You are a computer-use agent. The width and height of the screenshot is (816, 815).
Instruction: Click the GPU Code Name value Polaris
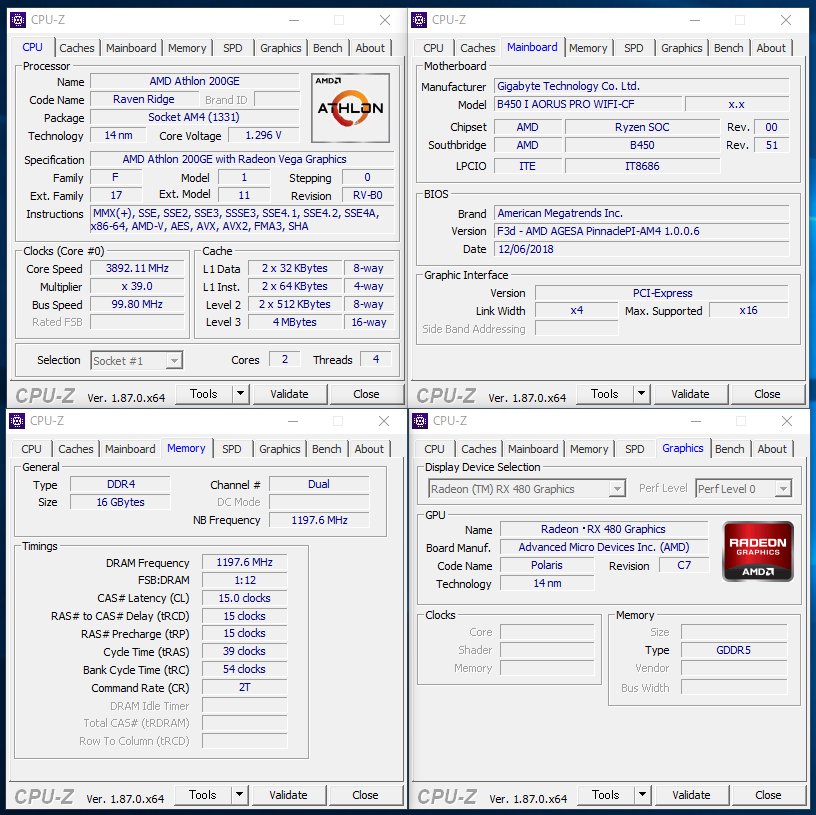547,565
